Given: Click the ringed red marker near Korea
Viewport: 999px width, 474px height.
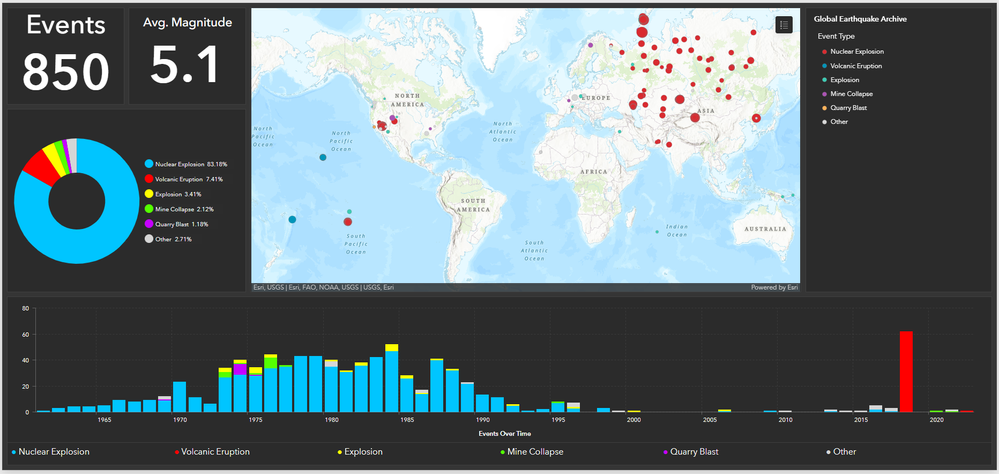Looking at the screenshot, I should [756, 118].
